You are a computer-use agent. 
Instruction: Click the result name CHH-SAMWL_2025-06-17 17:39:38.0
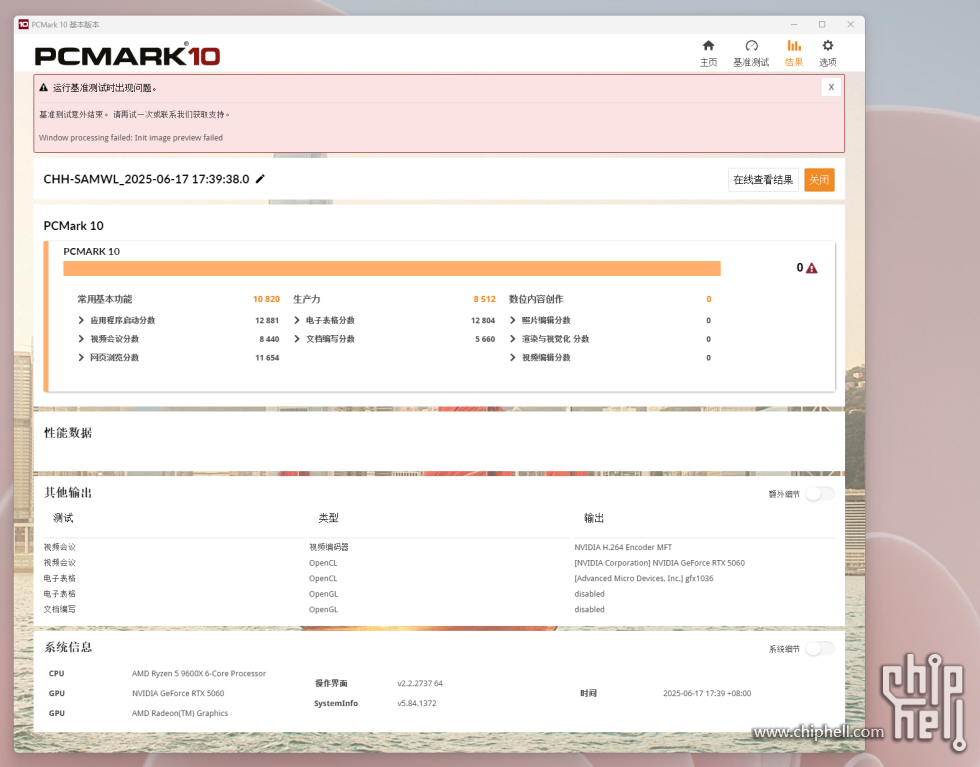(146, 179)
